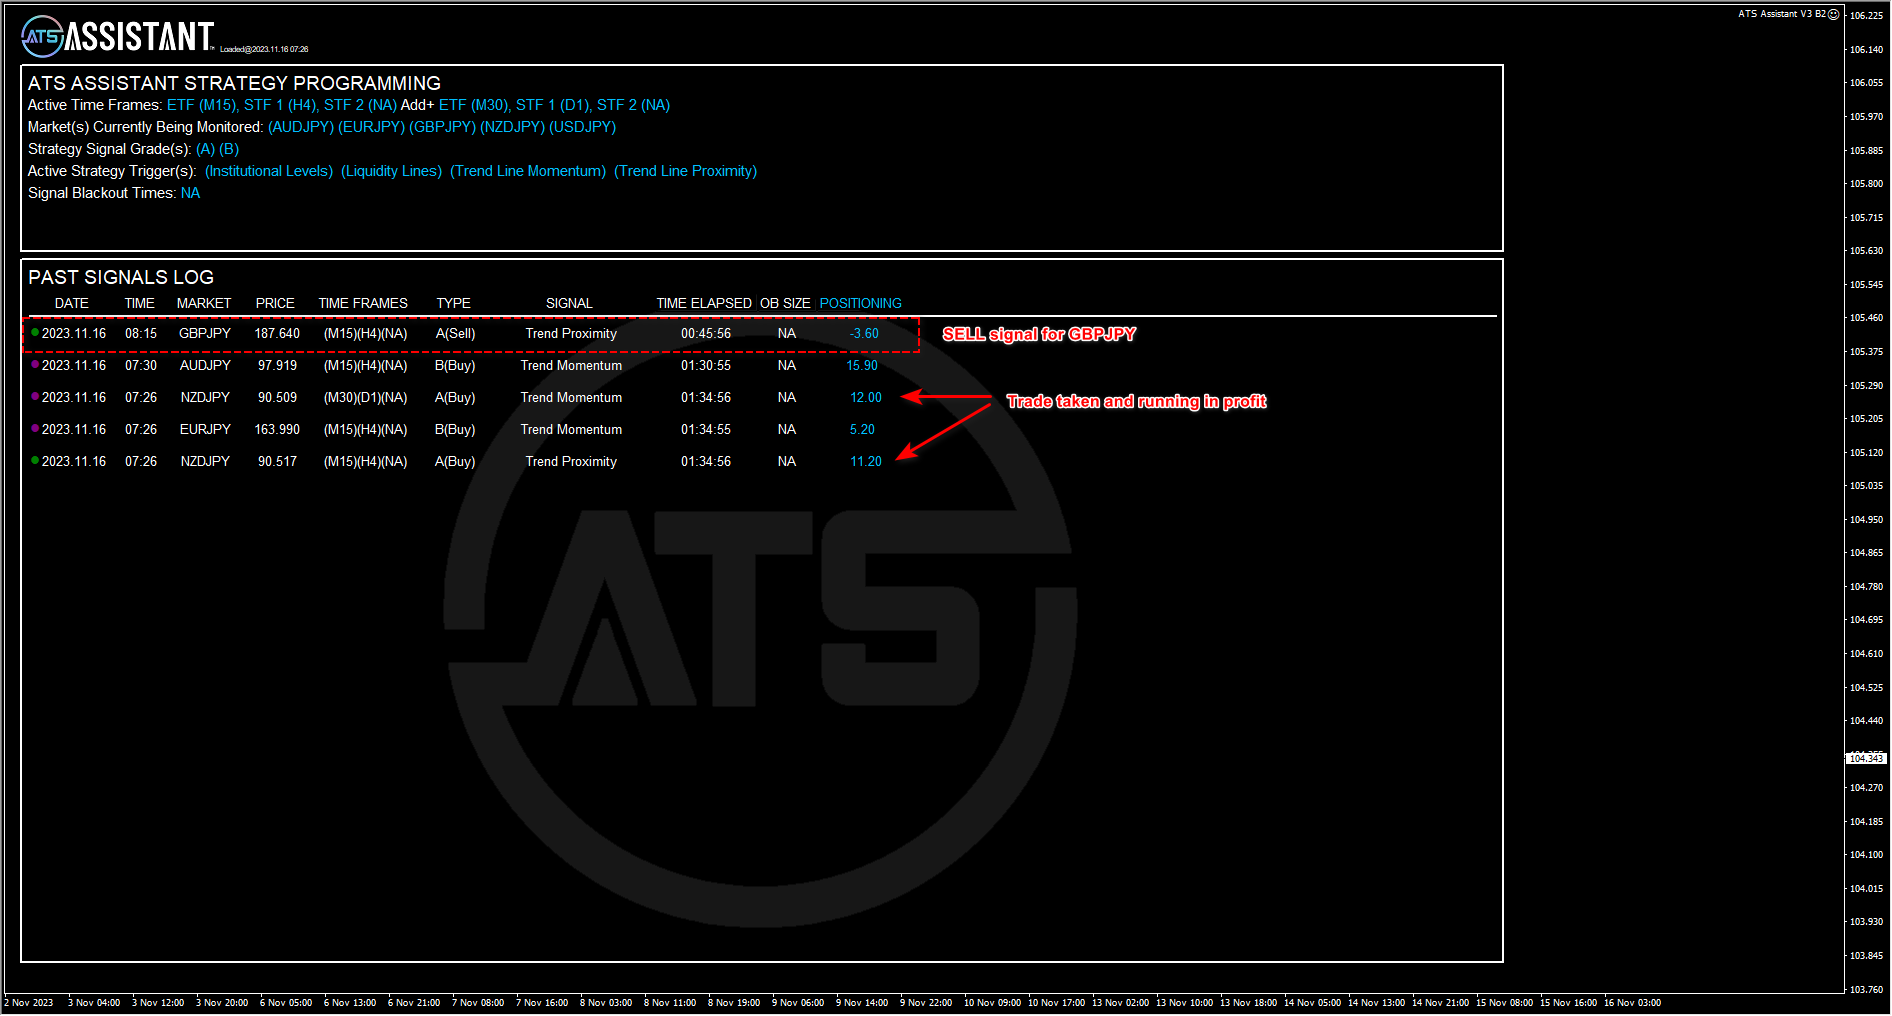Image resolution: width=1892 pixels, height=1016 pixels.
Task: Click the 2 Nov 2023 time axis label
Action: pos(29,1002)
